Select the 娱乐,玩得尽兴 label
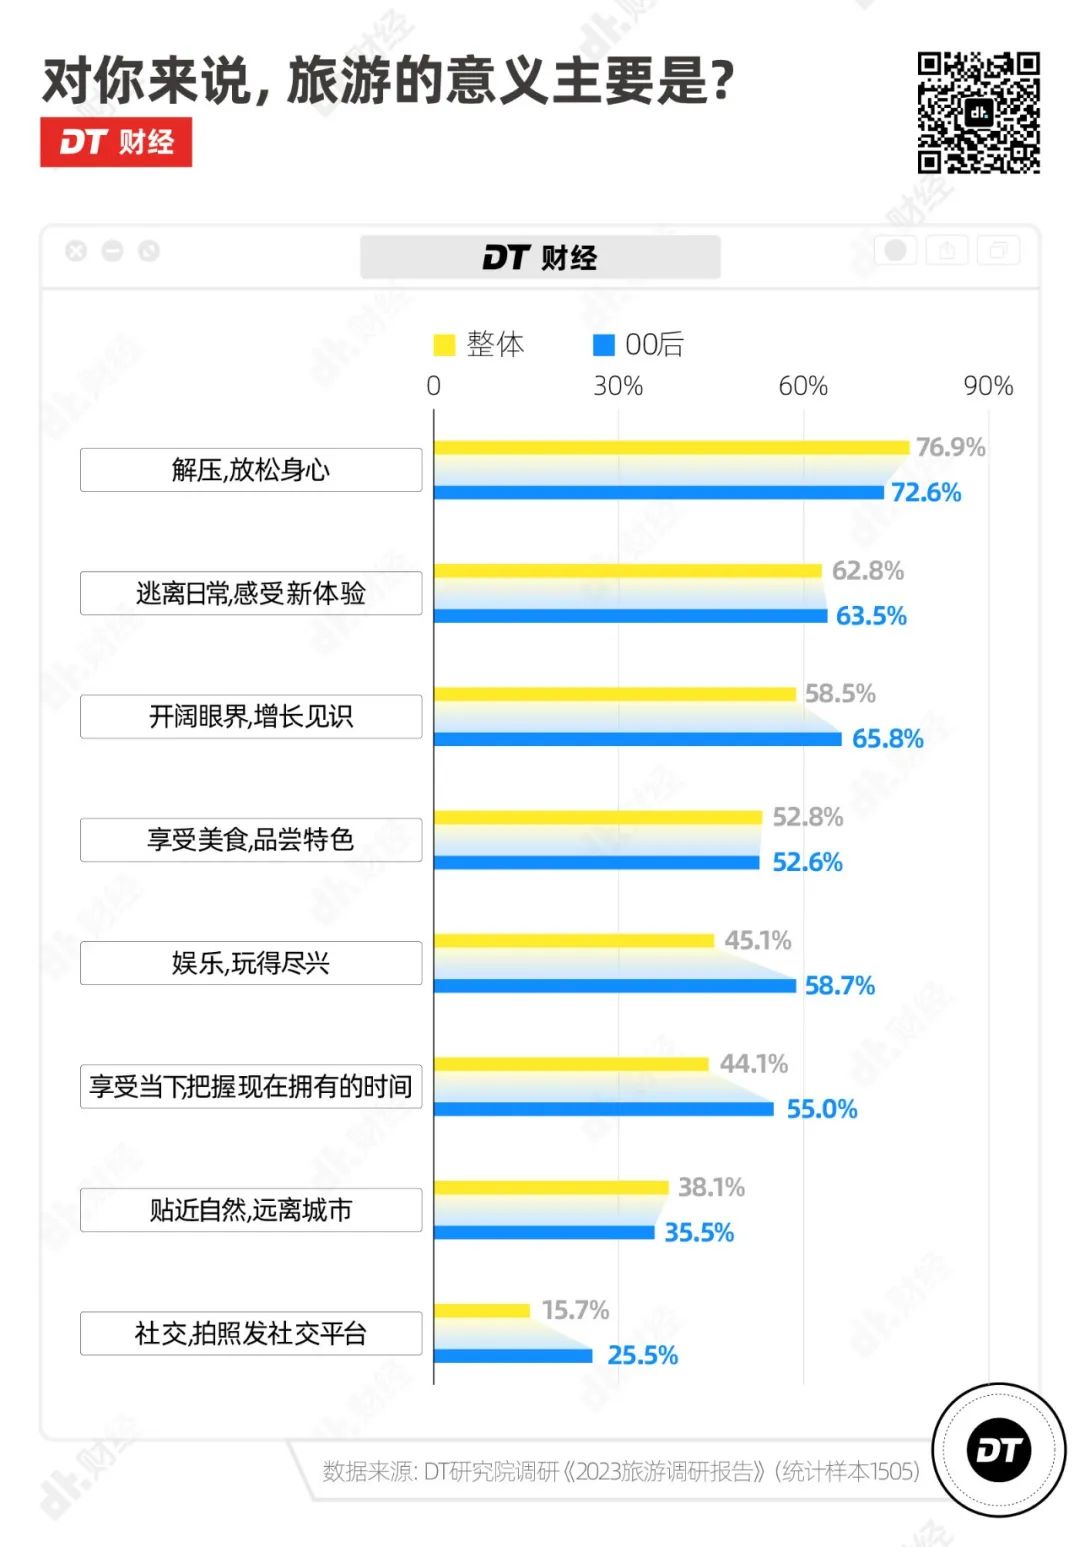The image size is (1080, 1547). click(251, 963)
